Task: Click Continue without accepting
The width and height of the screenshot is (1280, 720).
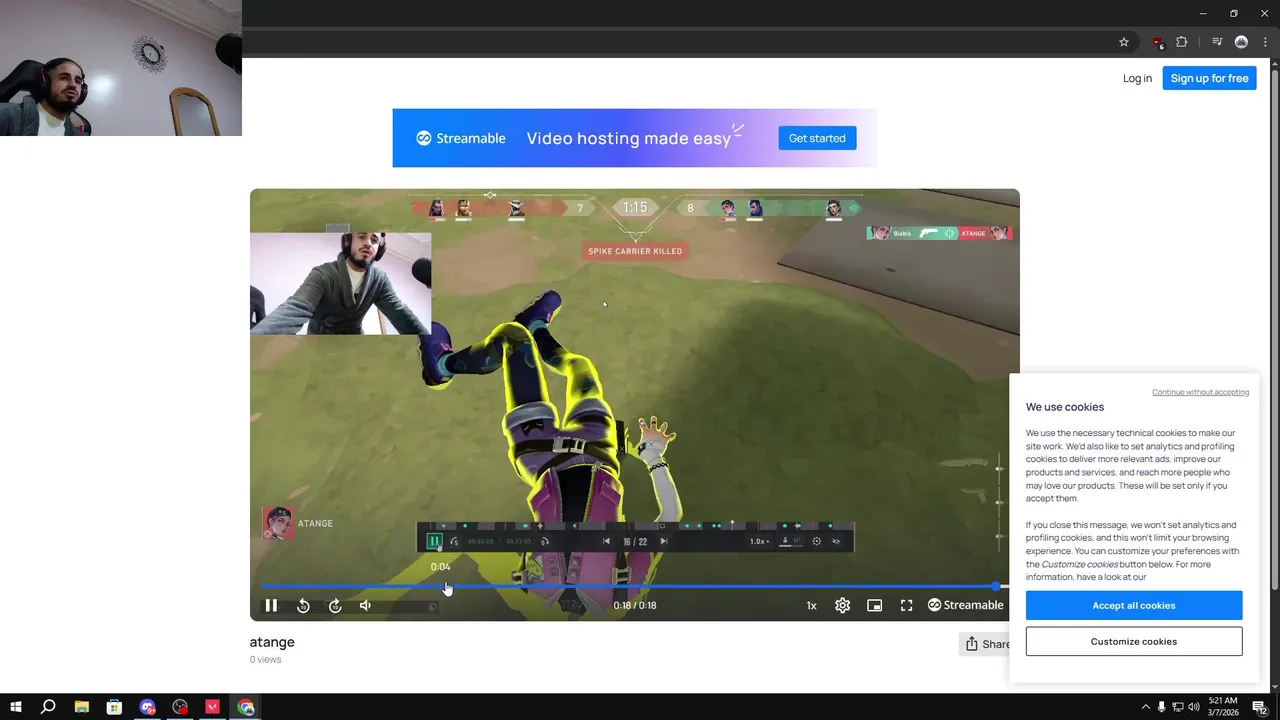Action: coord(1200,392)
